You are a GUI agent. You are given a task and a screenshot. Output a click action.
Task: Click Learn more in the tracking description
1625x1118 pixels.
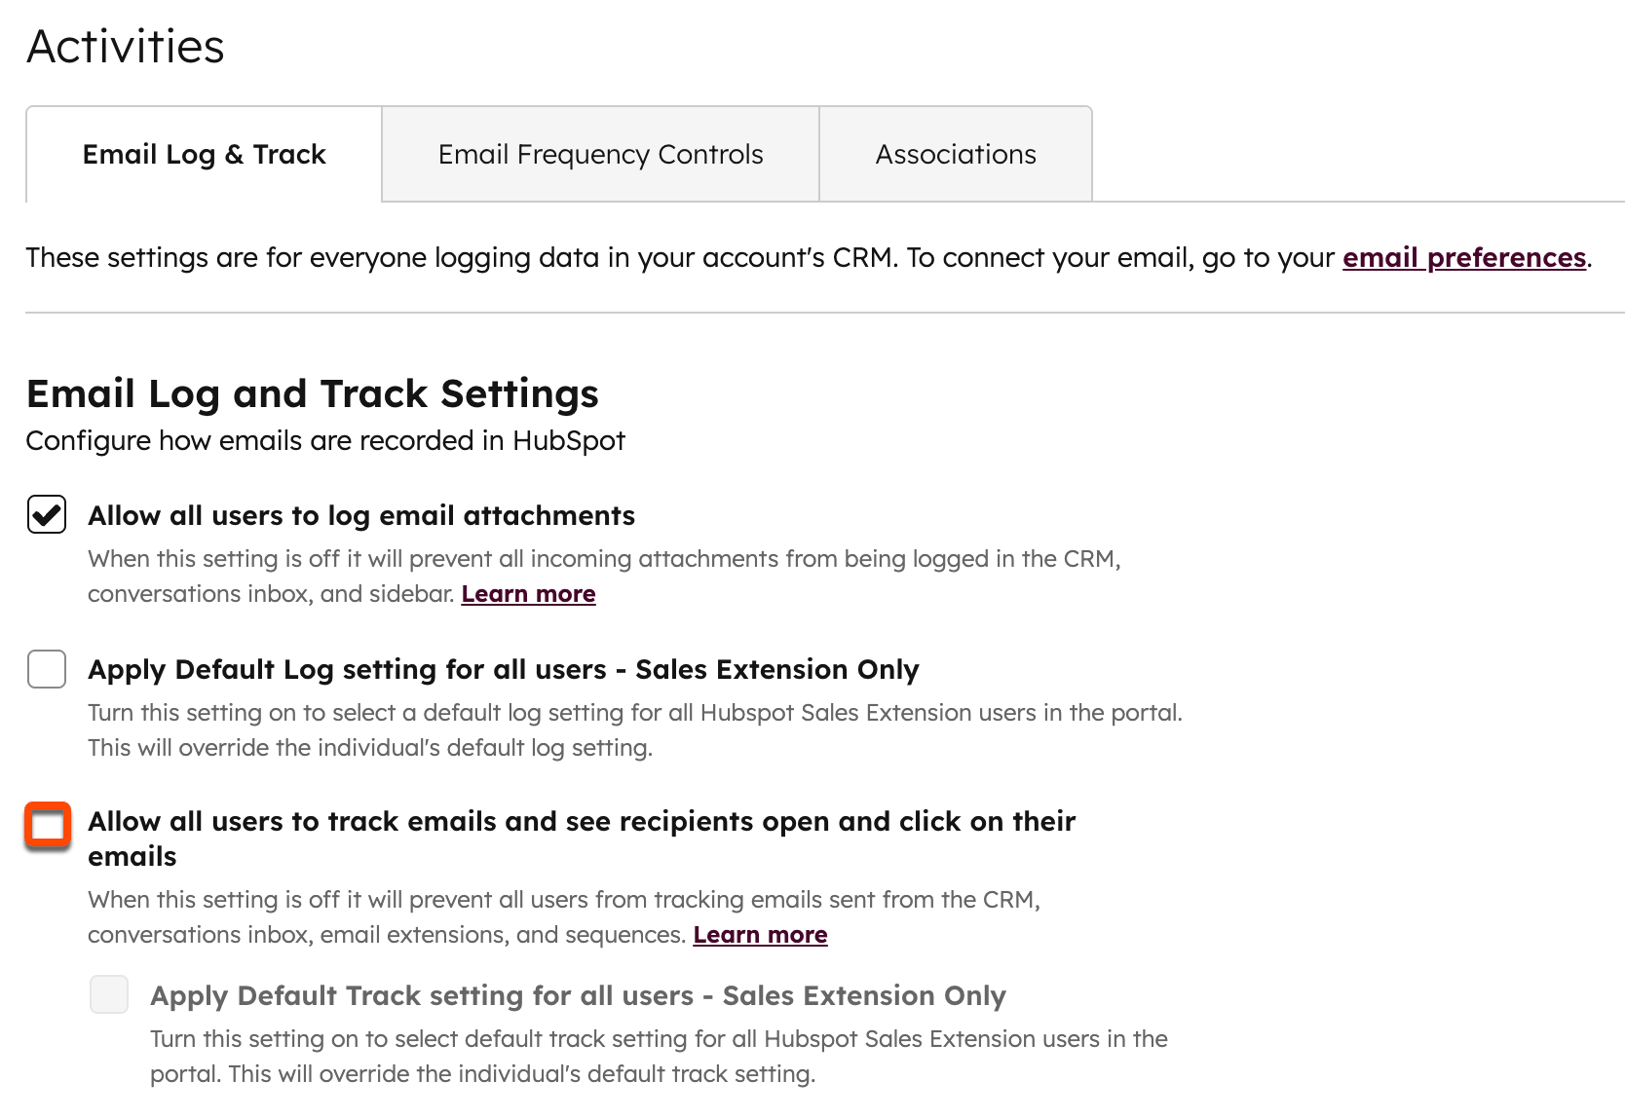tap(760, 934)
